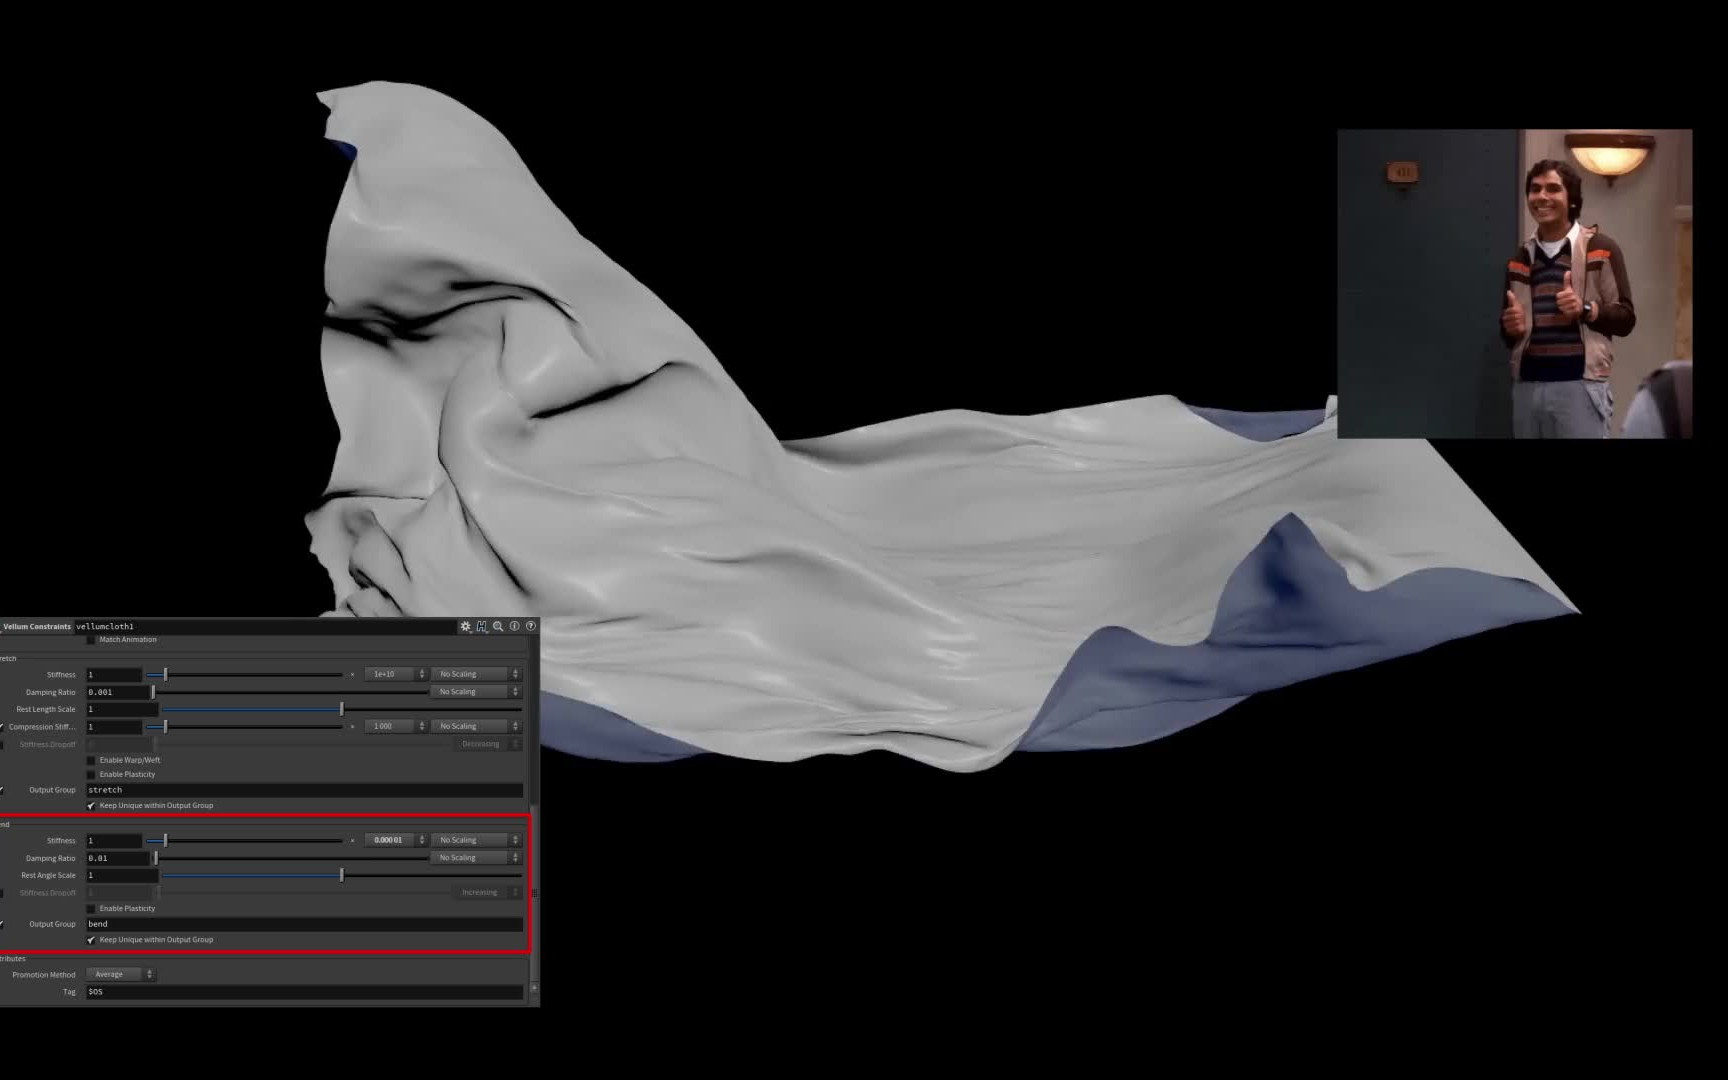Open the gear parameter options menu
The width and height of the screenshot is (1728, 1080).
tap(465, 626)
